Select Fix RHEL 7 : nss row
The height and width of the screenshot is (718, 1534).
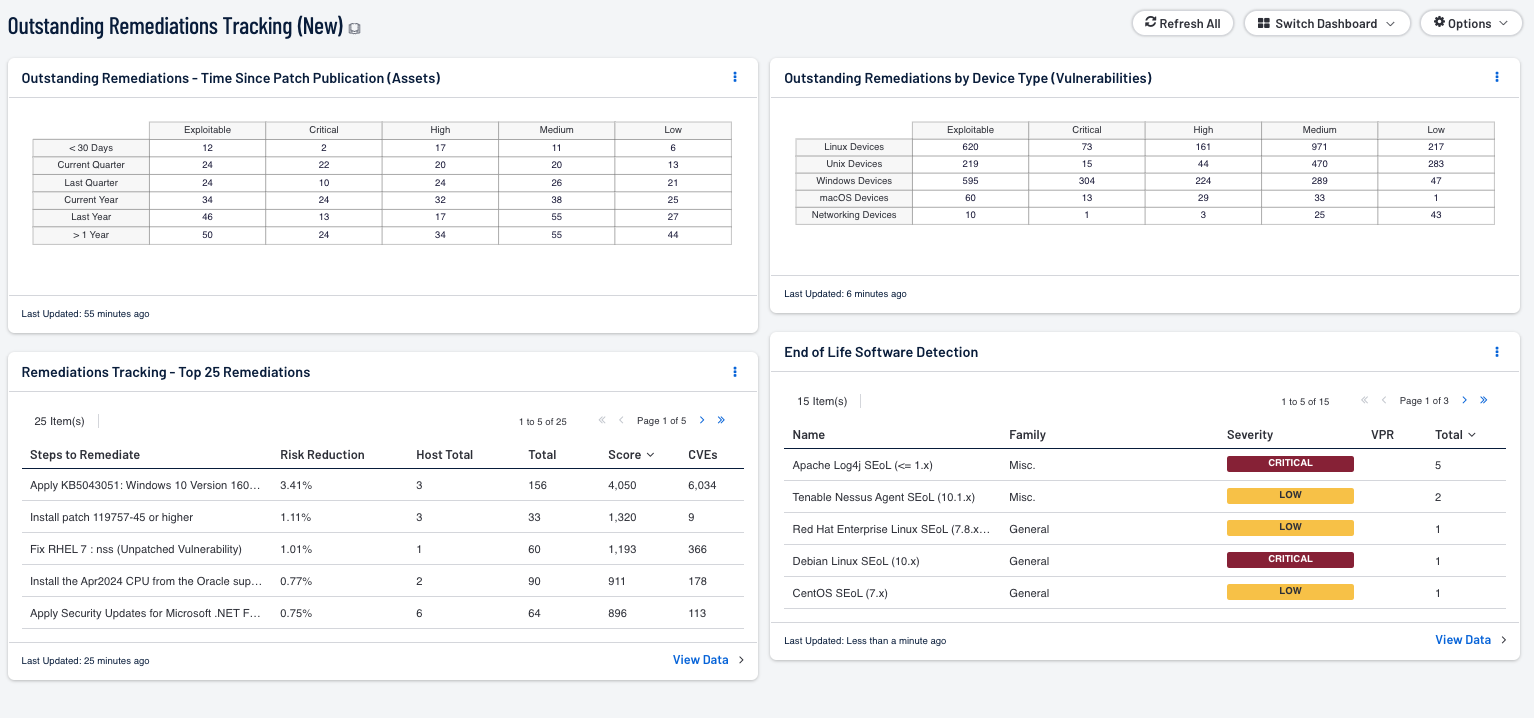(383, 549)
